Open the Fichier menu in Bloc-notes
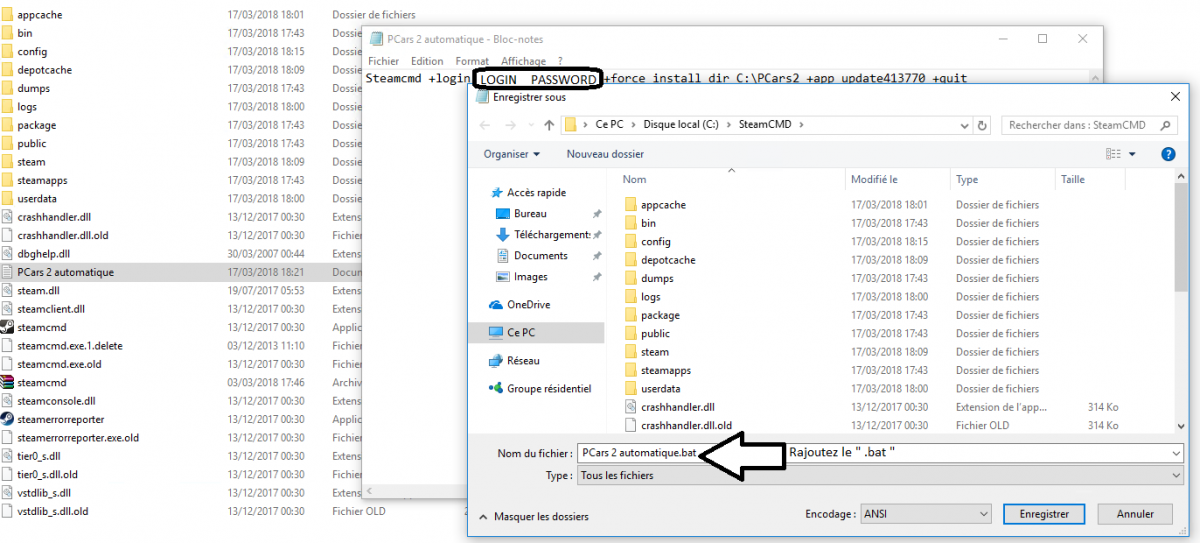 pyautogui.click(x=384, y=61)
